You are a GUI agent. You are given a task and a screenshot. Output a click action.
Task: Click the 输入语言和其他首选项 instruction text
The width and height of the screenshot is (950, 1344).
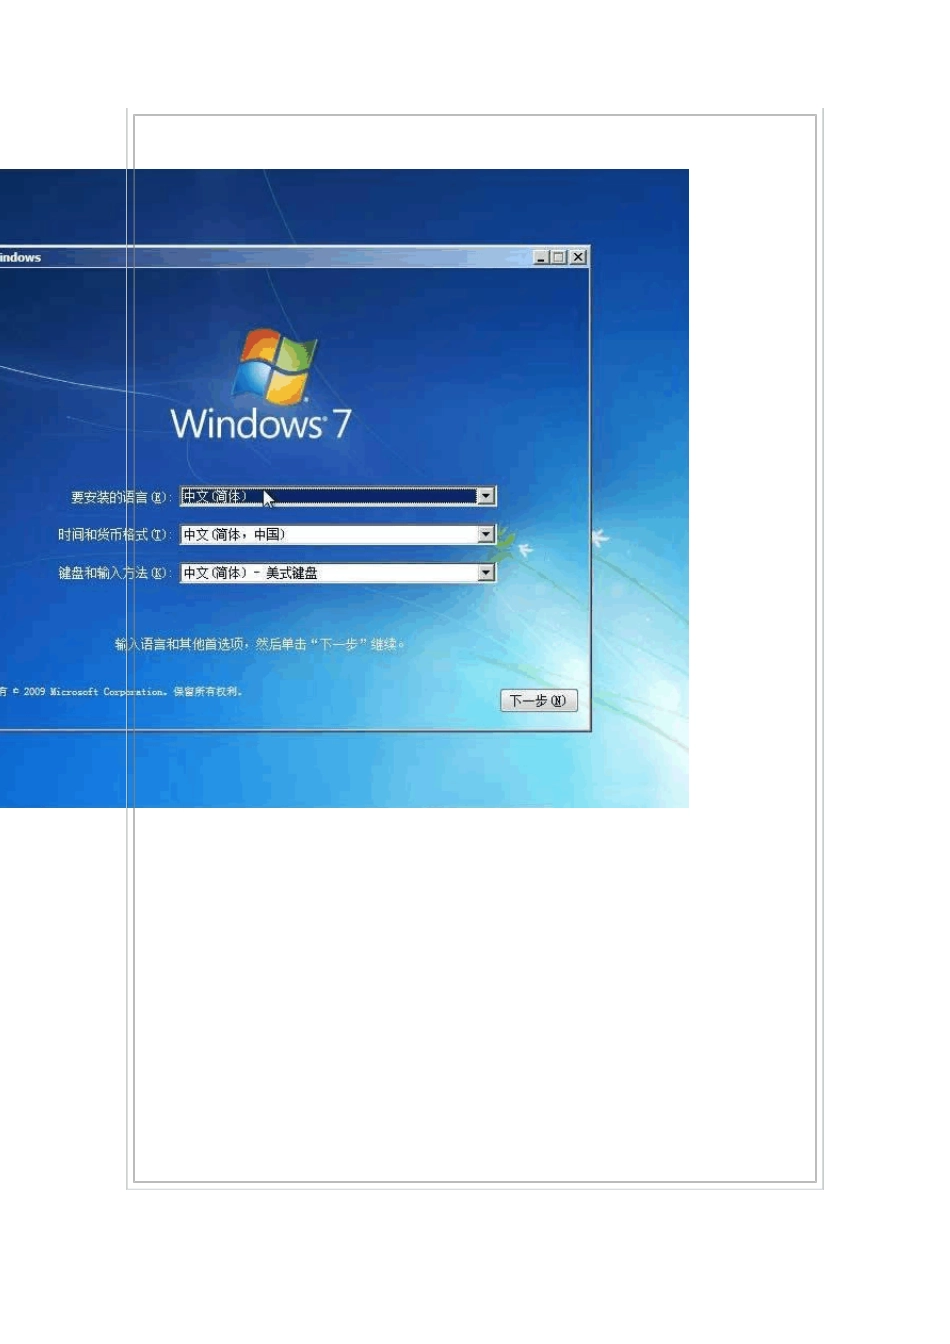click(260, 644)
